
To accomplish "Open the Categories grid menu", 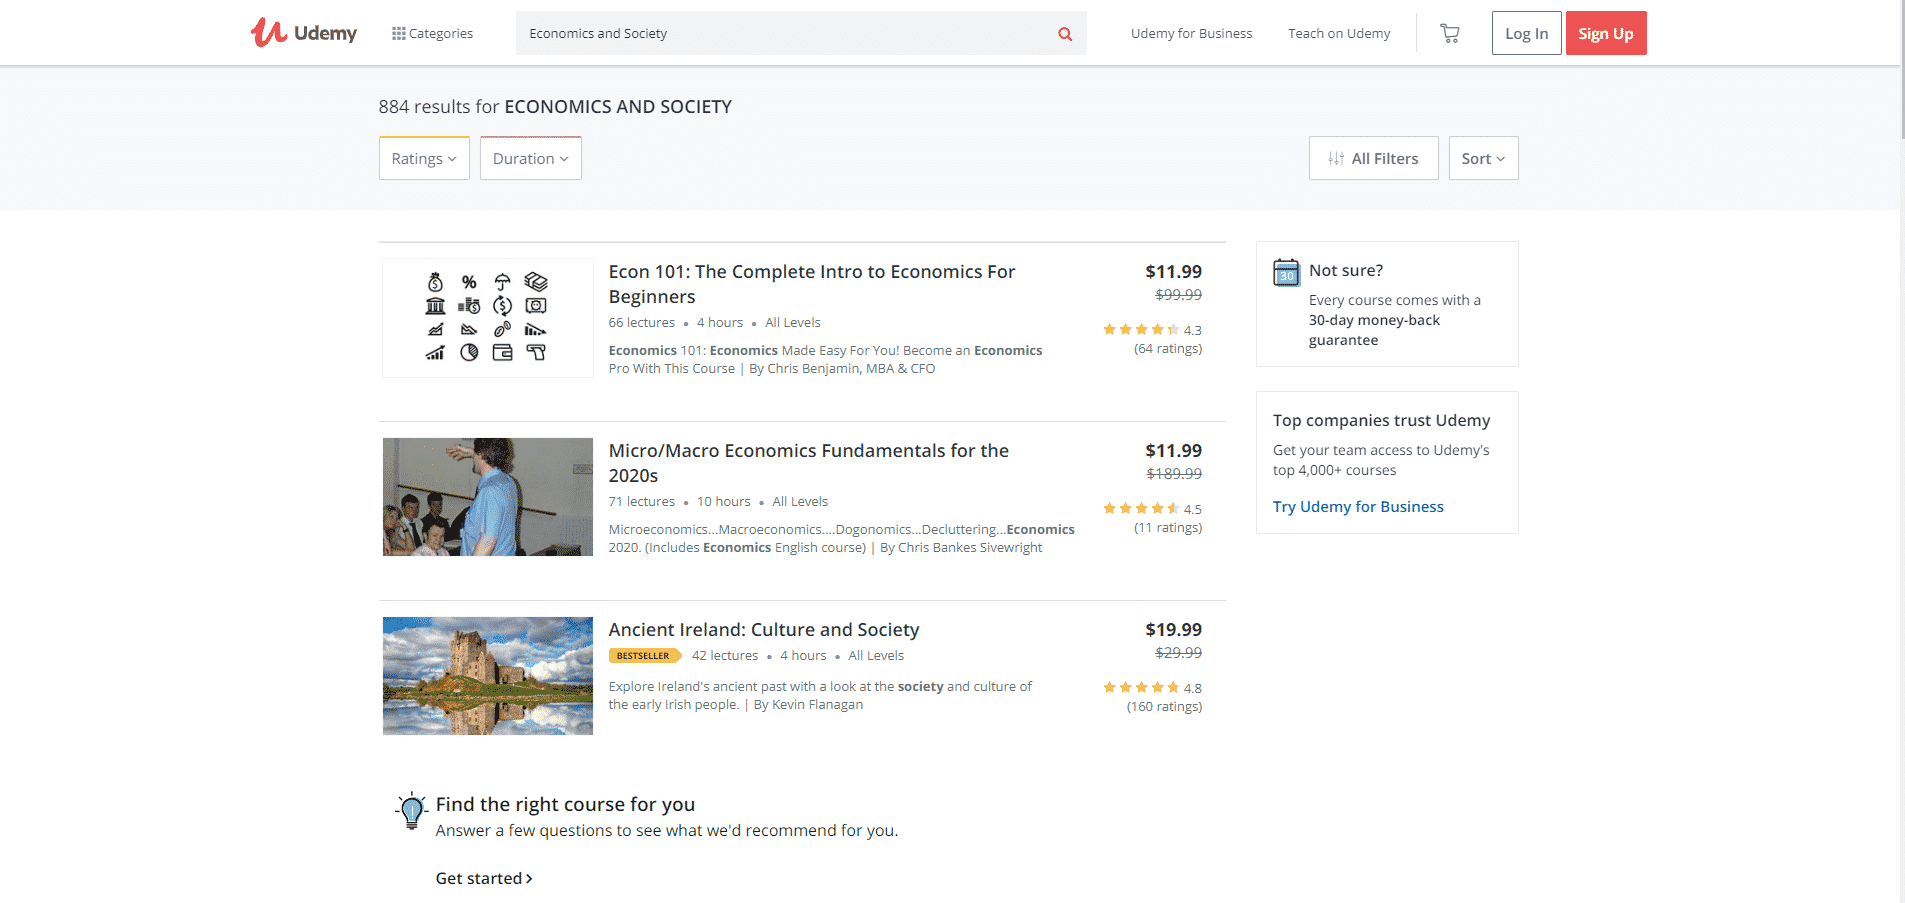I will [432, 33].
